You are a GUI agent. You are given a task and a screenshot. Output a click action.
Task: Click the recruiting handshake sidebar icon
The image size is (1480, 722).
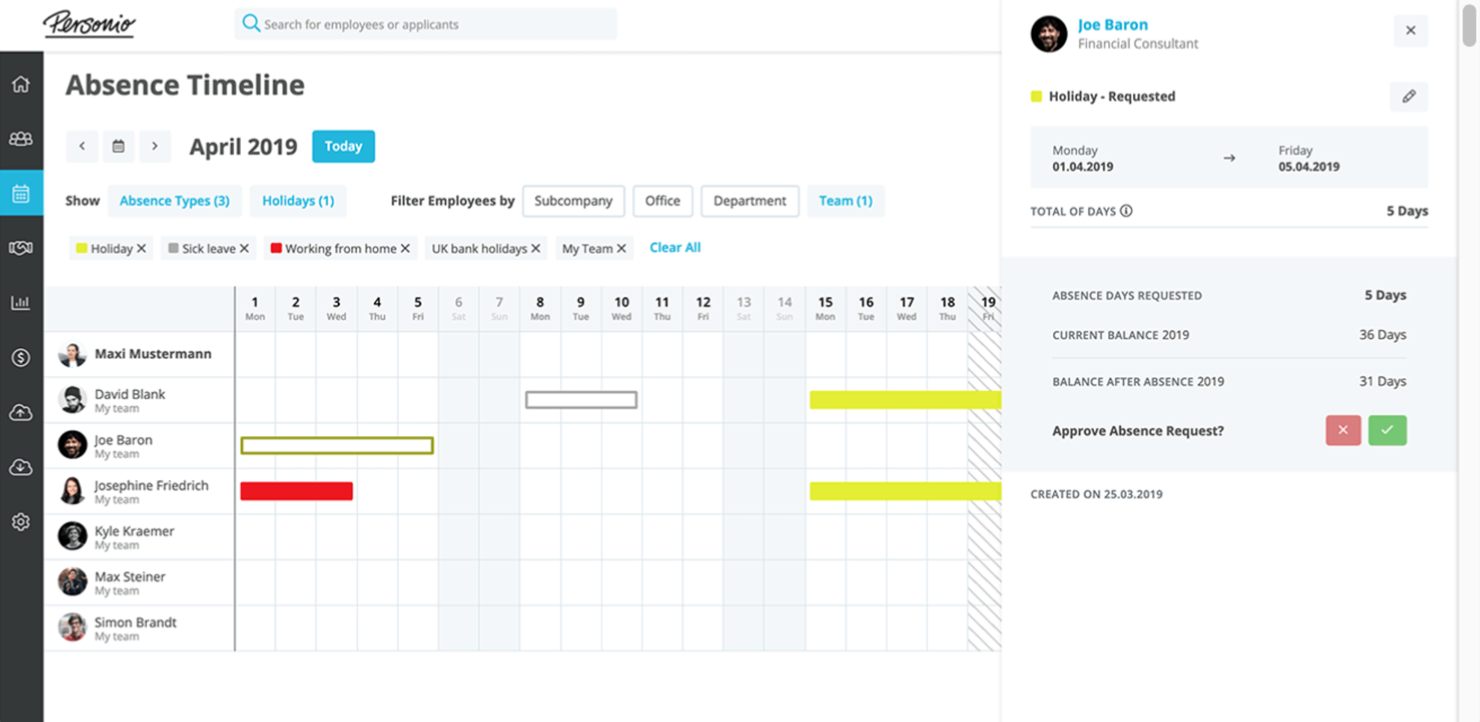click(x=21, y=248)
